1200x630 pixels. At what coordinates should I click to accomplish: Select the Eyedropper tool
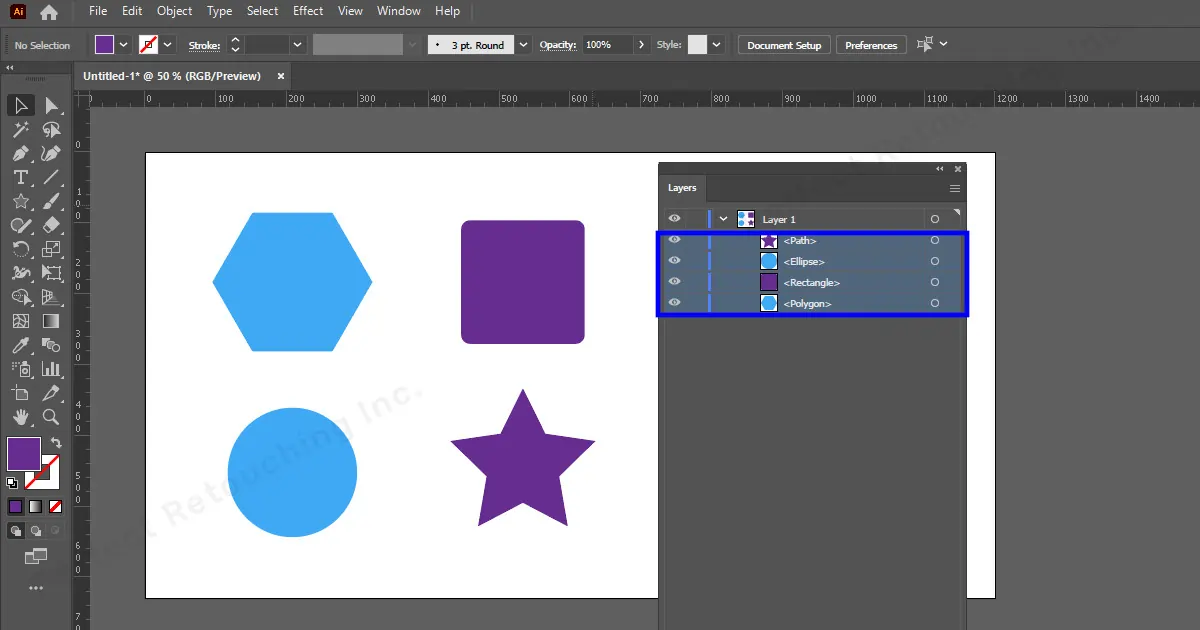pyautogui.click(x=20, y=345)
